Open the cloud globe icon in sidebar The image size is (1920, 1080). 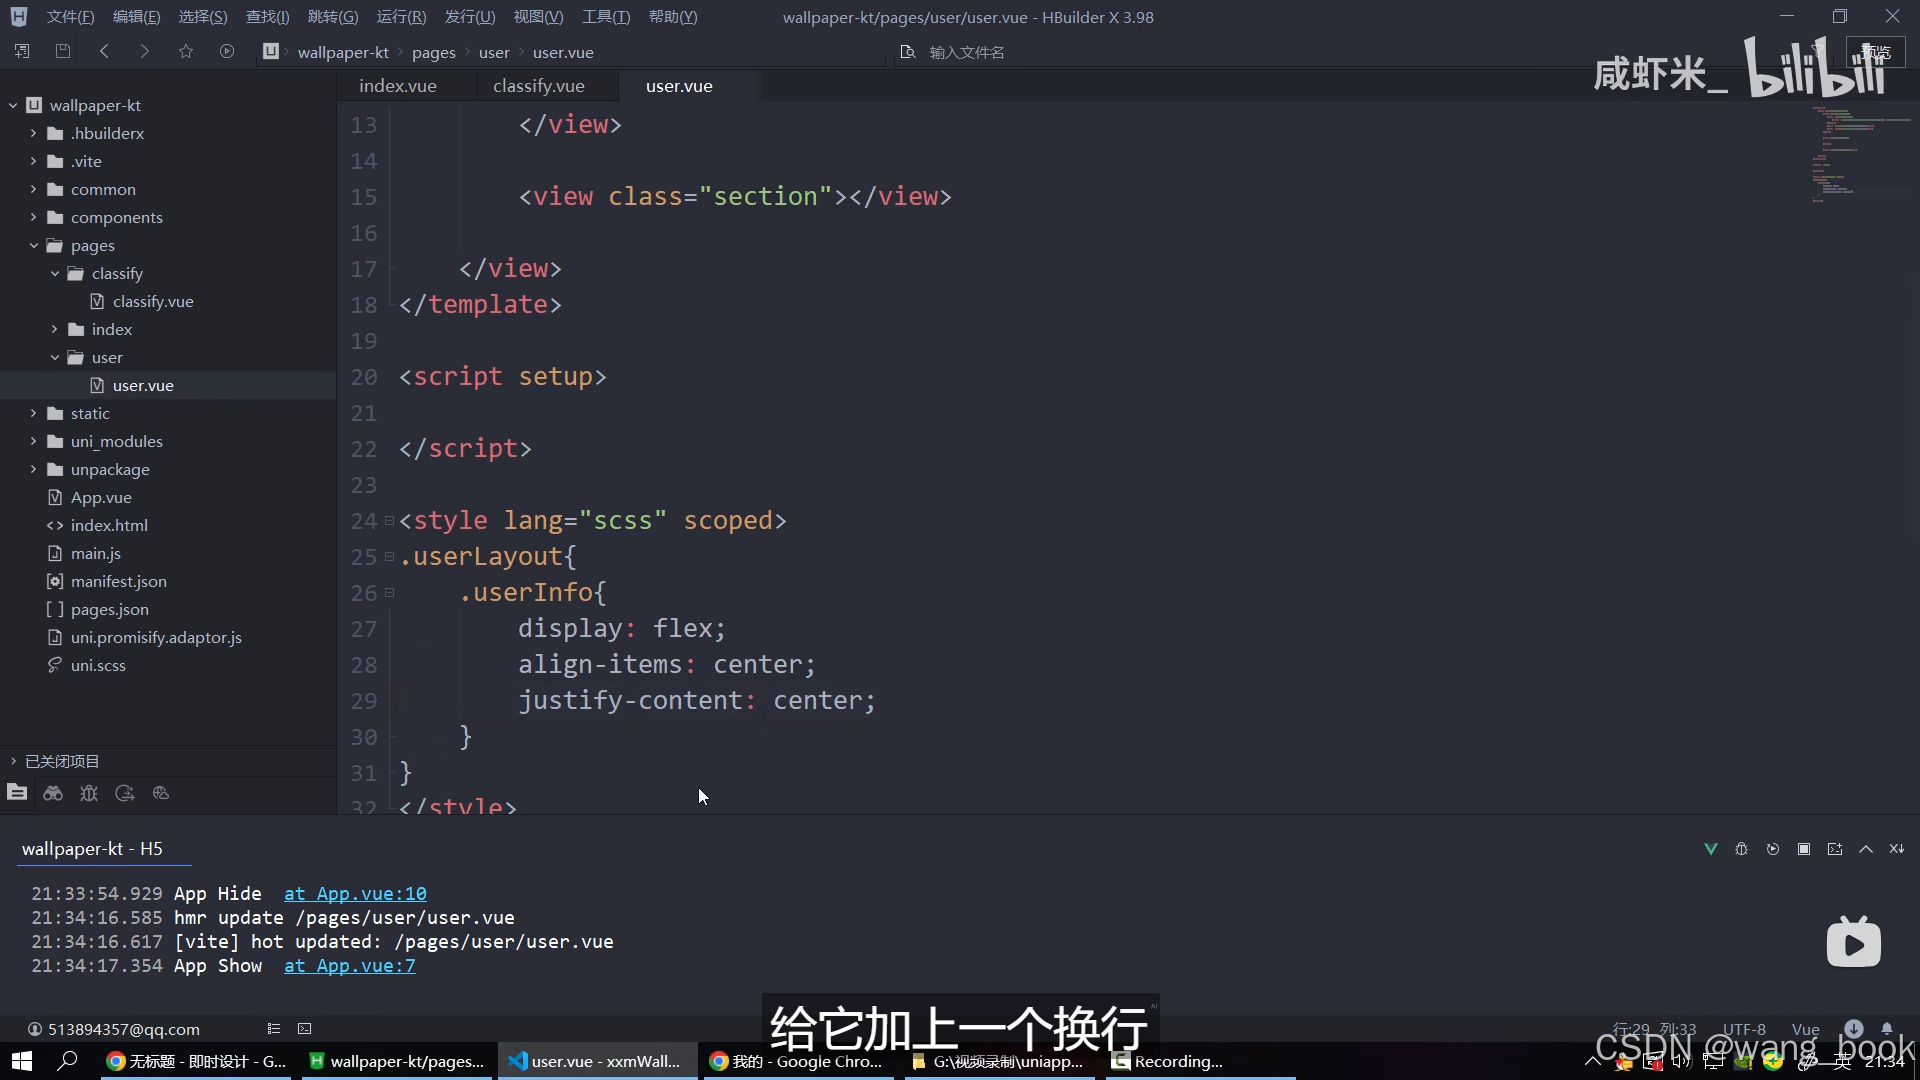point(161,793)
